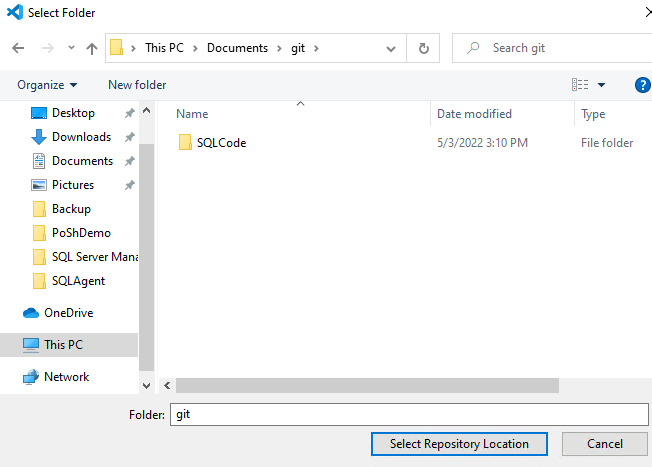Change the view layout icon
This screenshot has width=652, height=467.
580,85
